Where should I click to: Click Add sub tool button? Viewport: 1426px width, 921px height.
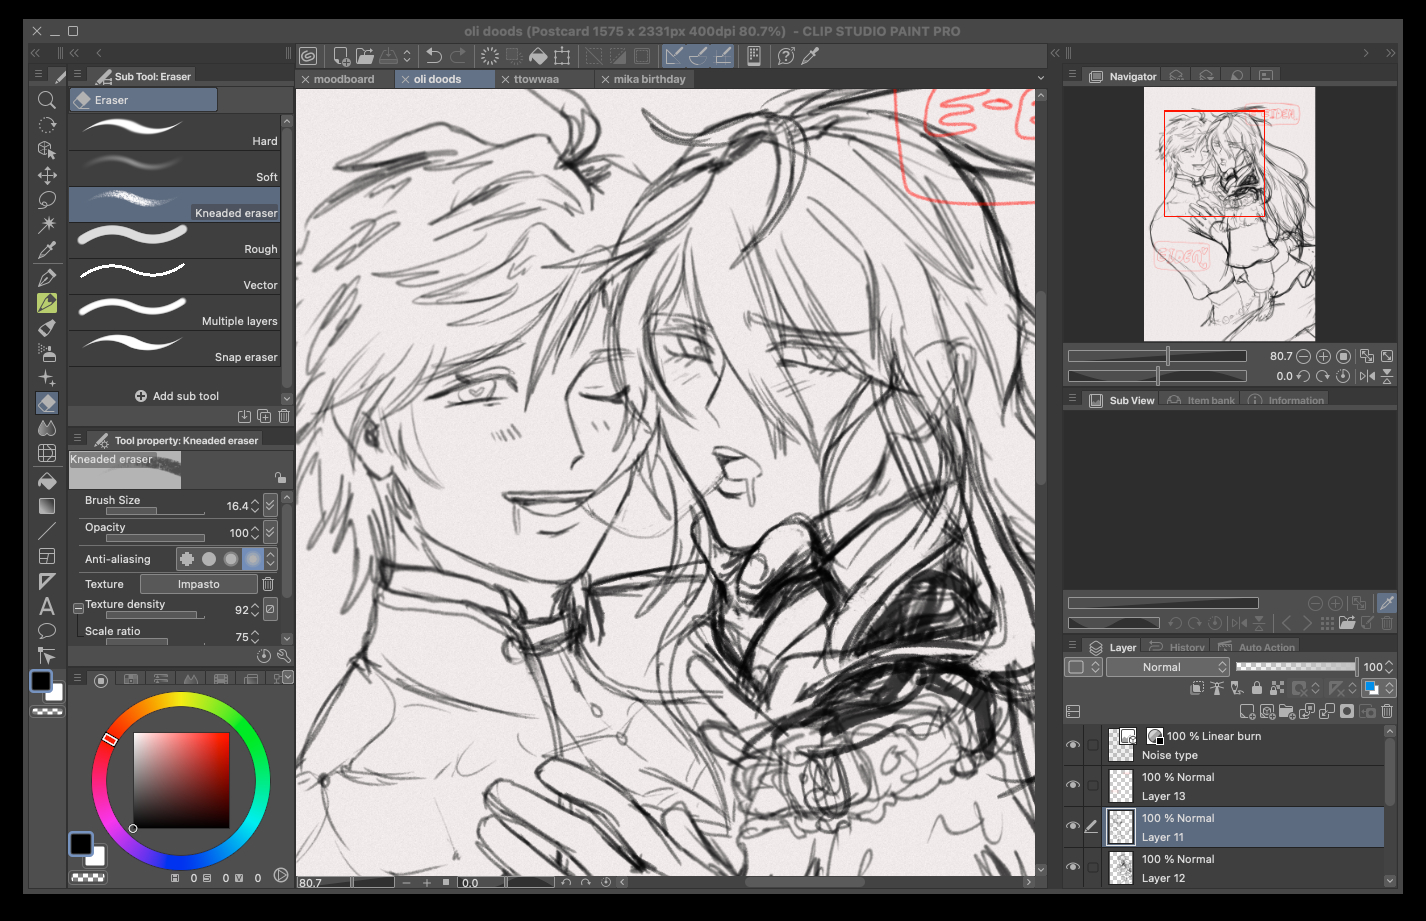[x=177, y=396]
